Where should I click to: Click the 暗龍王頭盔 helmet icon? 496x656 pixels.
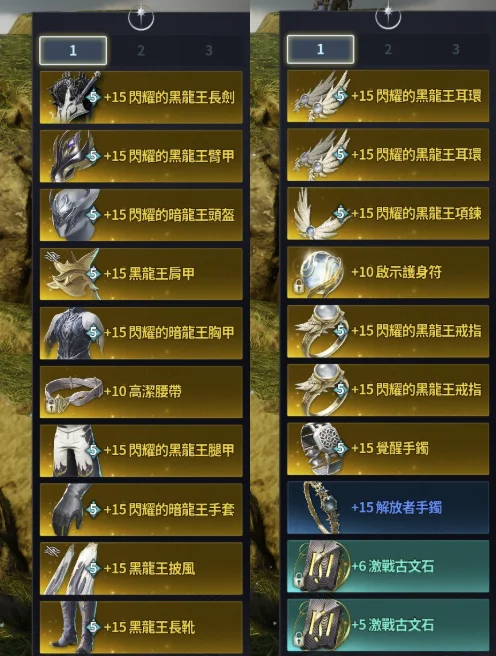pos(72,215)
